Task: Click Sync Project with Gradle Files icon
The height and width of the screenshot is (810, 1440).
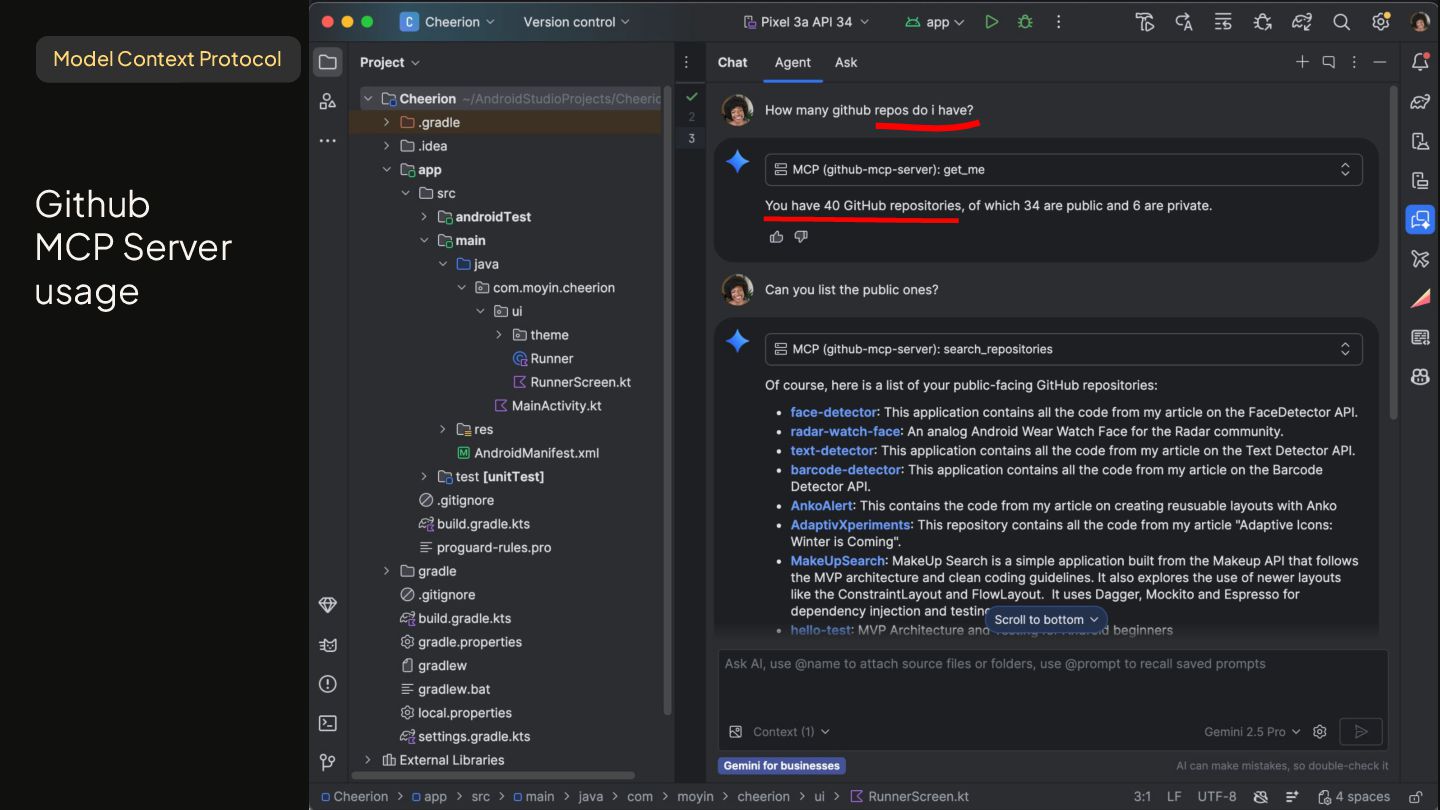Action: tap(1301, 22)
